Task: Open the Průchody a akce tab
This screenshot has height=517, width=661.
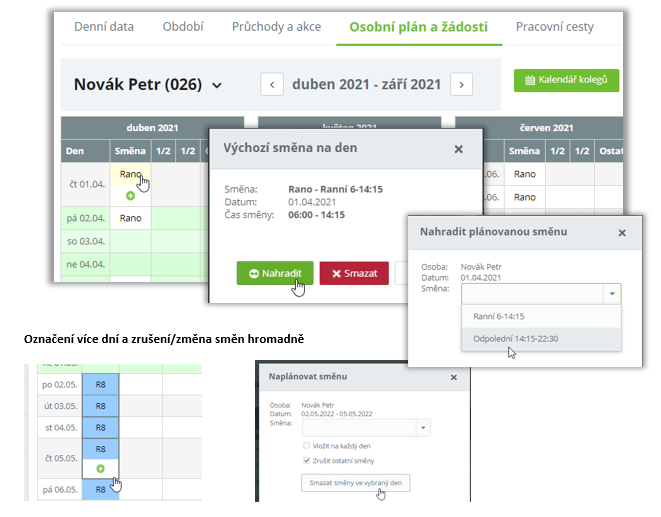Action: [x=276, y=27]
